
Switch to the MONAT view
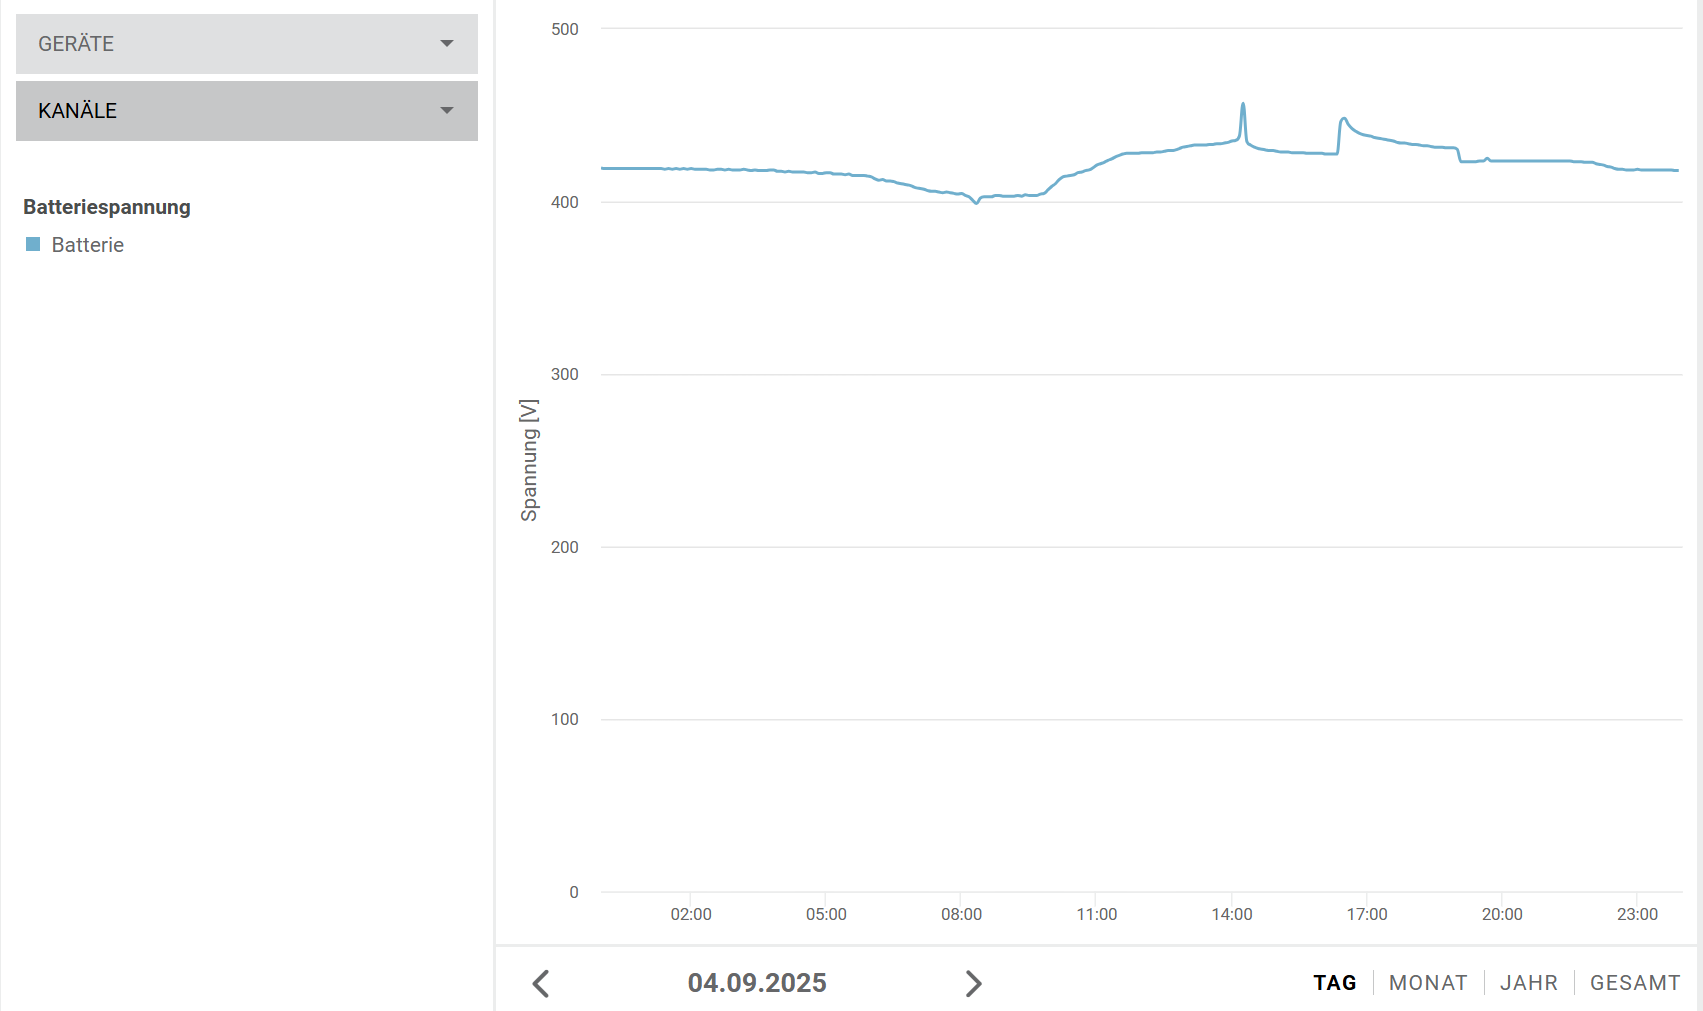(1428, 983)
